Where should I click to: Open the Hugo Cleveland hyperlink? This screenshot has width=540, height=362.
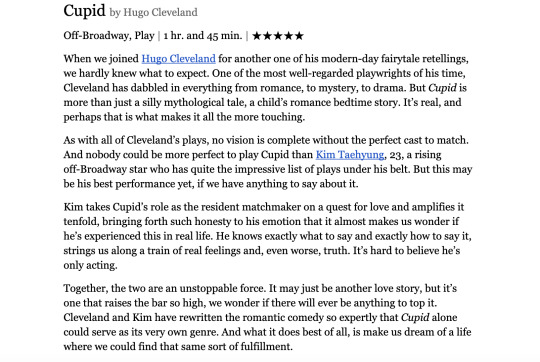point(178,59)
